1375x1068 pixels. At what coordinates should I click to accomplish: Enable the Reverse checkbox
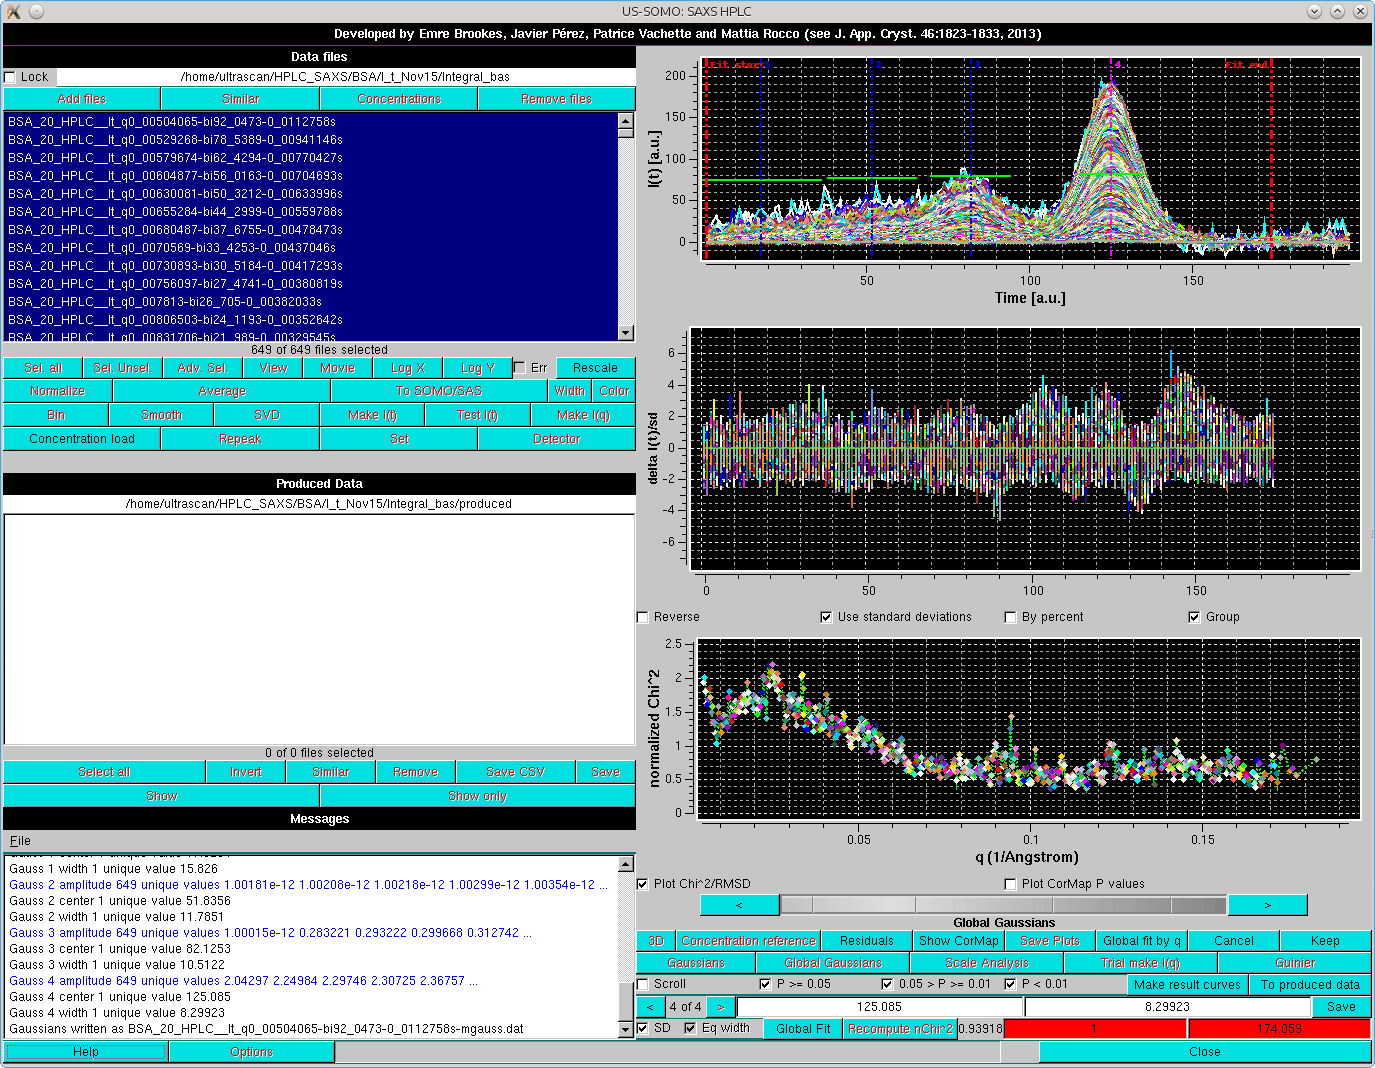coord(643,617)
